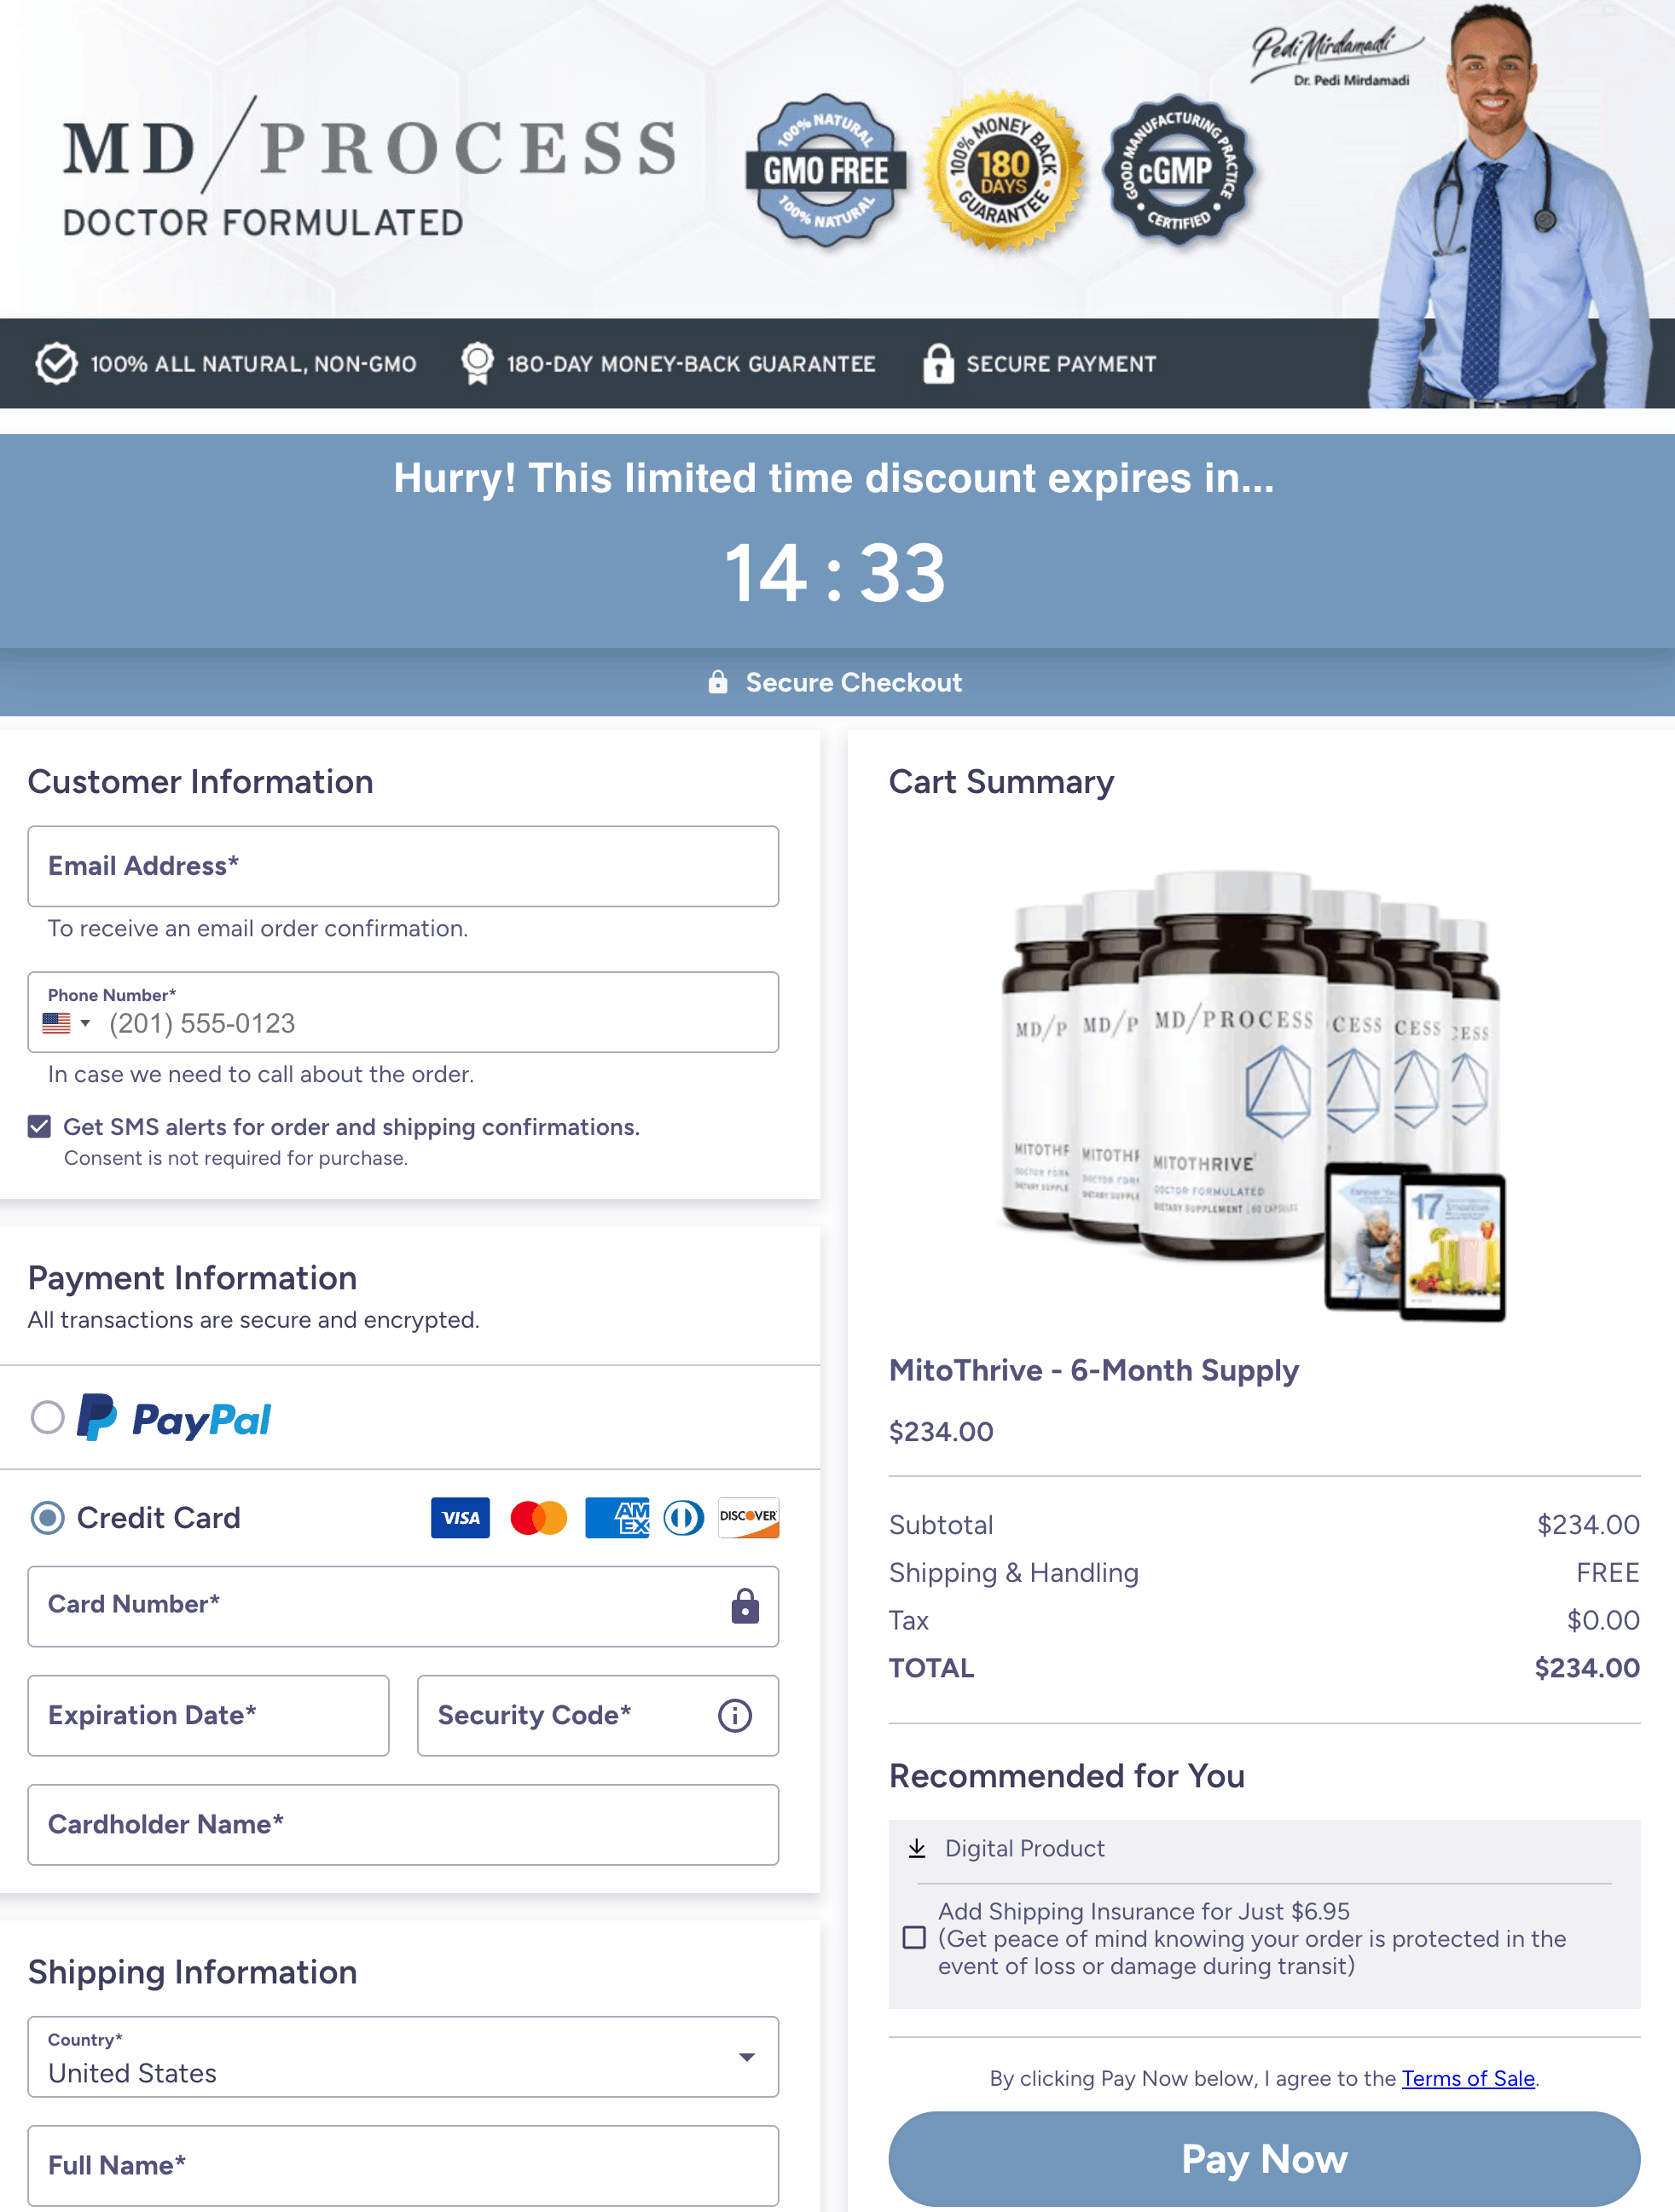This screenshot has height=2212, width=1675.
Task: Click the Shipping & Handling FREE value
Action: (1608, 1573)
